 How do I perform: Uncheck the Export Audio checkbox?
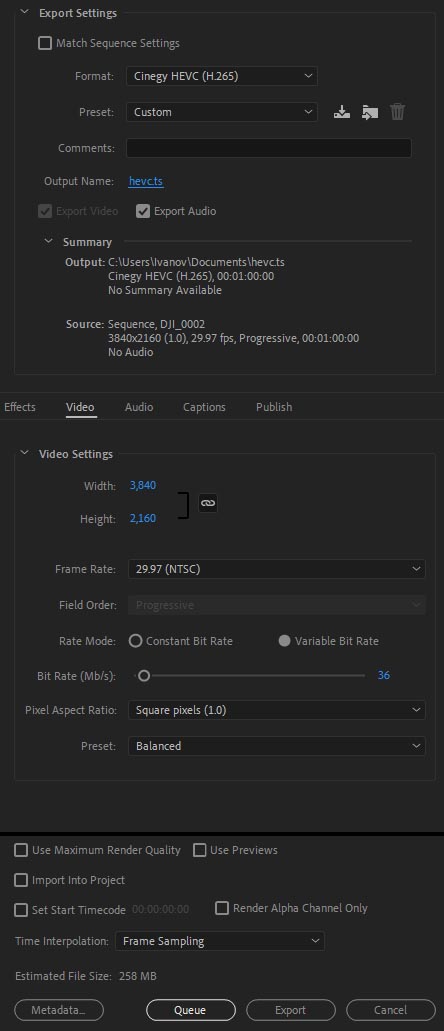[x=143, y=211]
